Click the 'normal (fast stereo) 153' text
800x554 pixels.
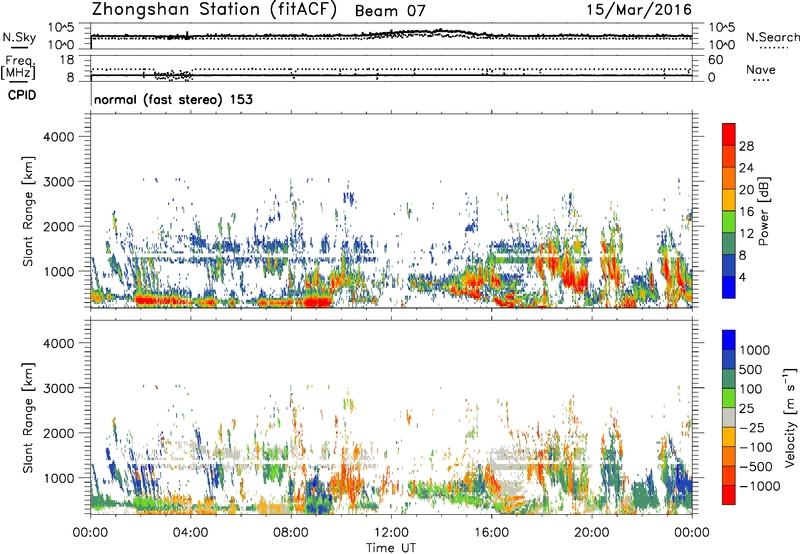[173, 99]
